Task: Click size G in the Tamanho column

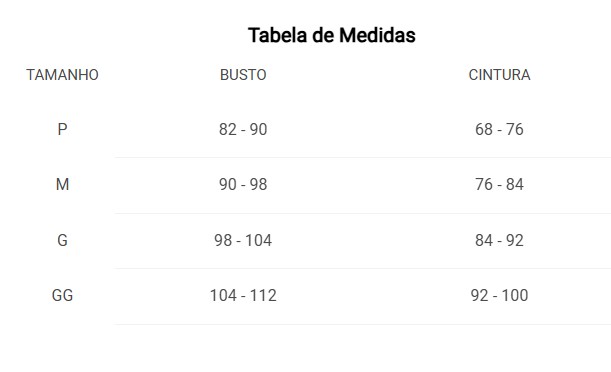Action: [x=62, y=240]
